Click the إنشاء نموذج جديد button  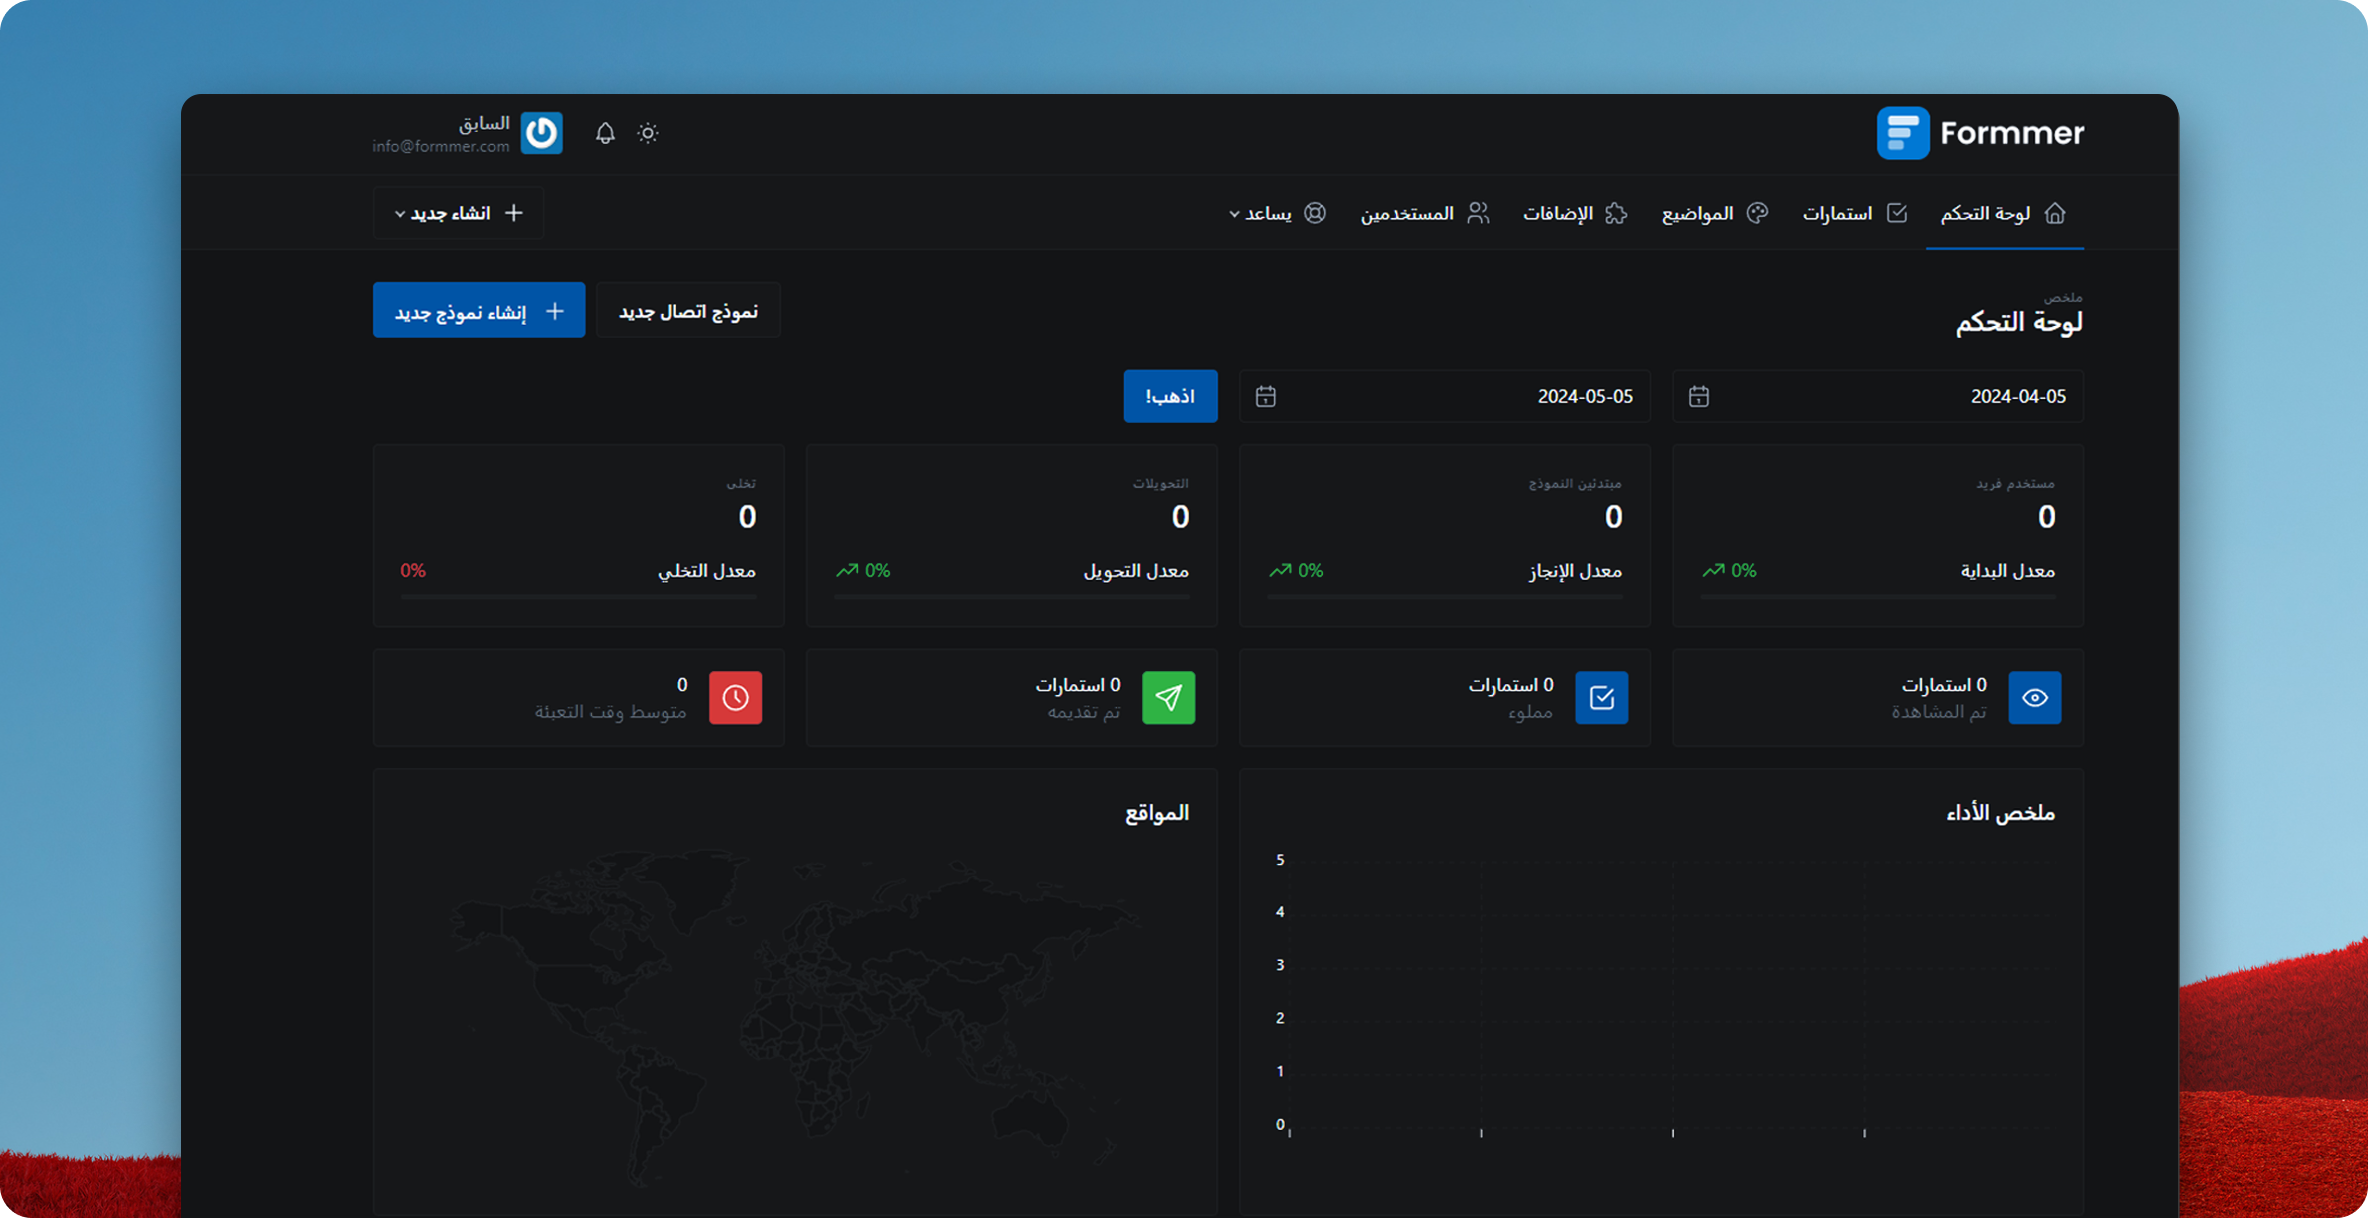click(x=479, y=311)
